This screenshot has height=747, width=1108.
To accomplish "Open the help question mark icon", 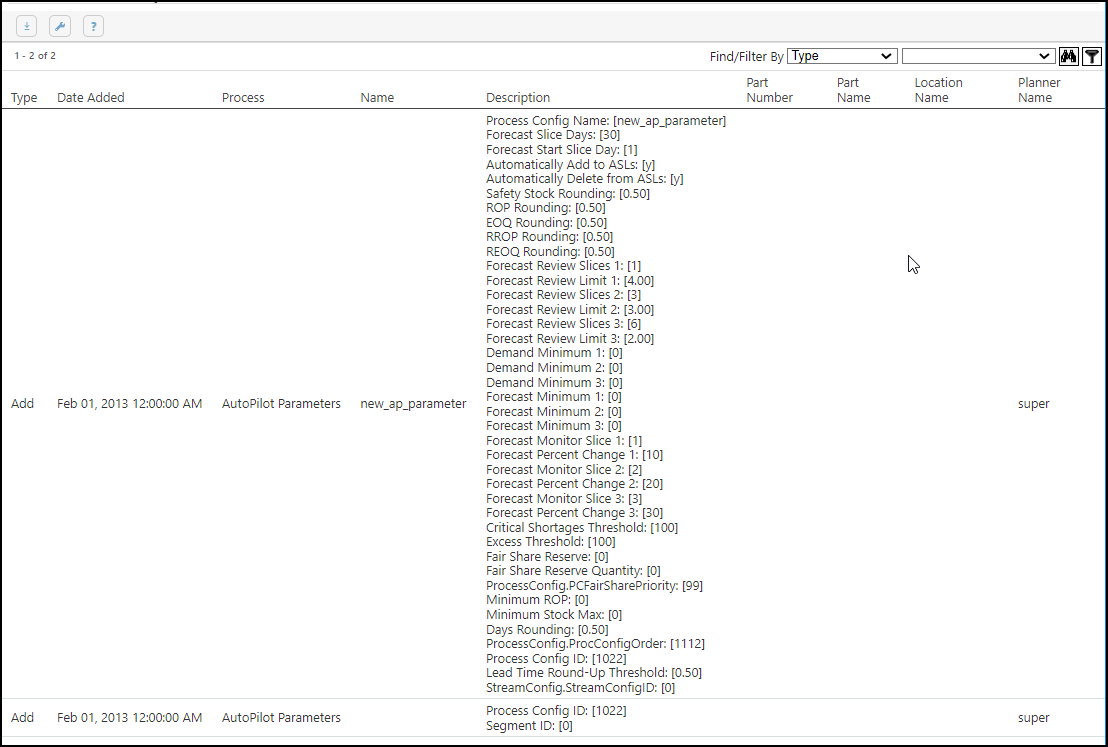I will [x=93, y=26].
